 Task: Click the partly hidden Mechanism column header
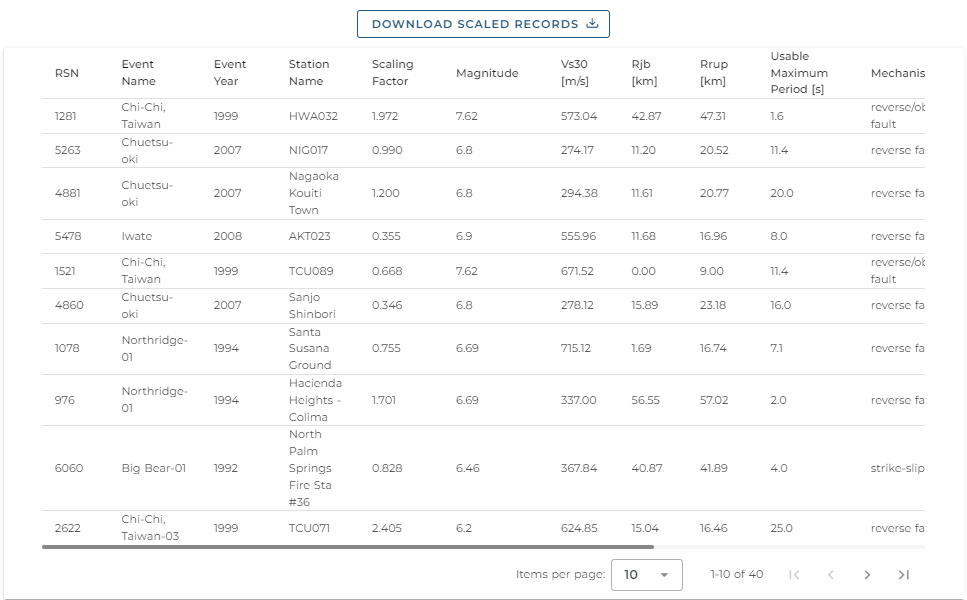tap(897, 73)
